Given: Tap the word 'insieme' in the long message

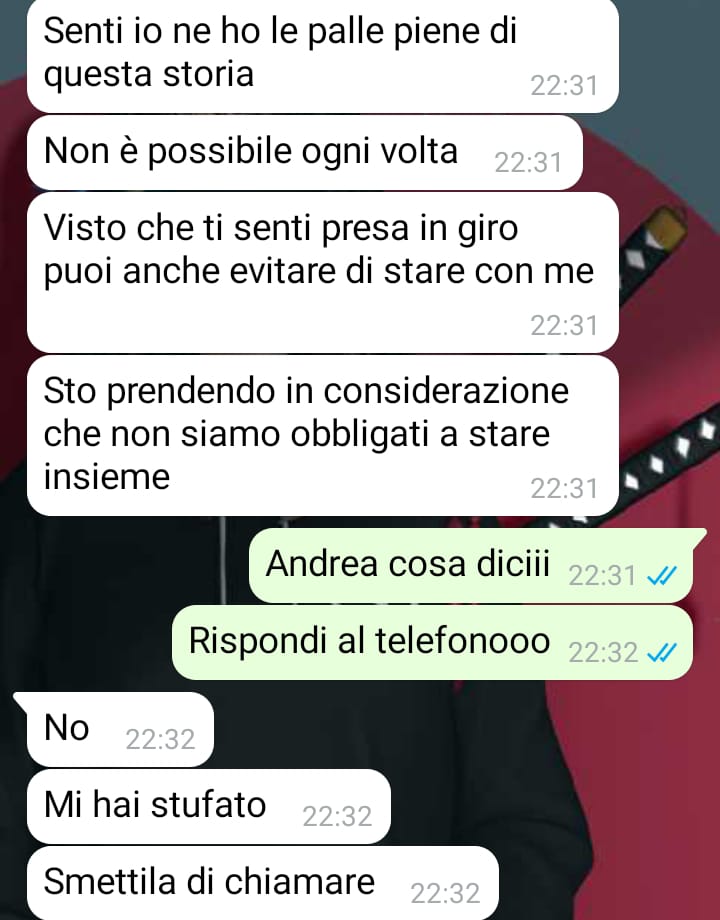Looking at the screenshot, I should (107, 476).
